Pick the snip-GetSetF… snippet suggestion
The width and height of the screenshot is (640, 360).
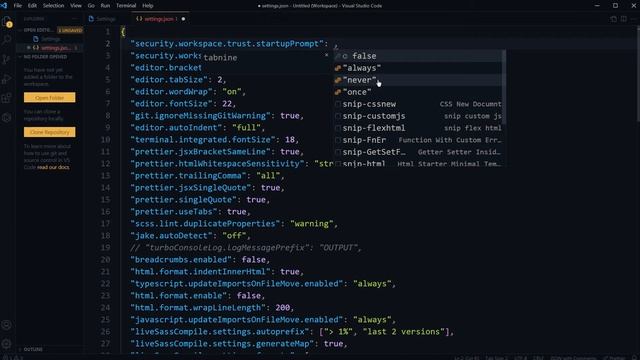click(418, 152)
